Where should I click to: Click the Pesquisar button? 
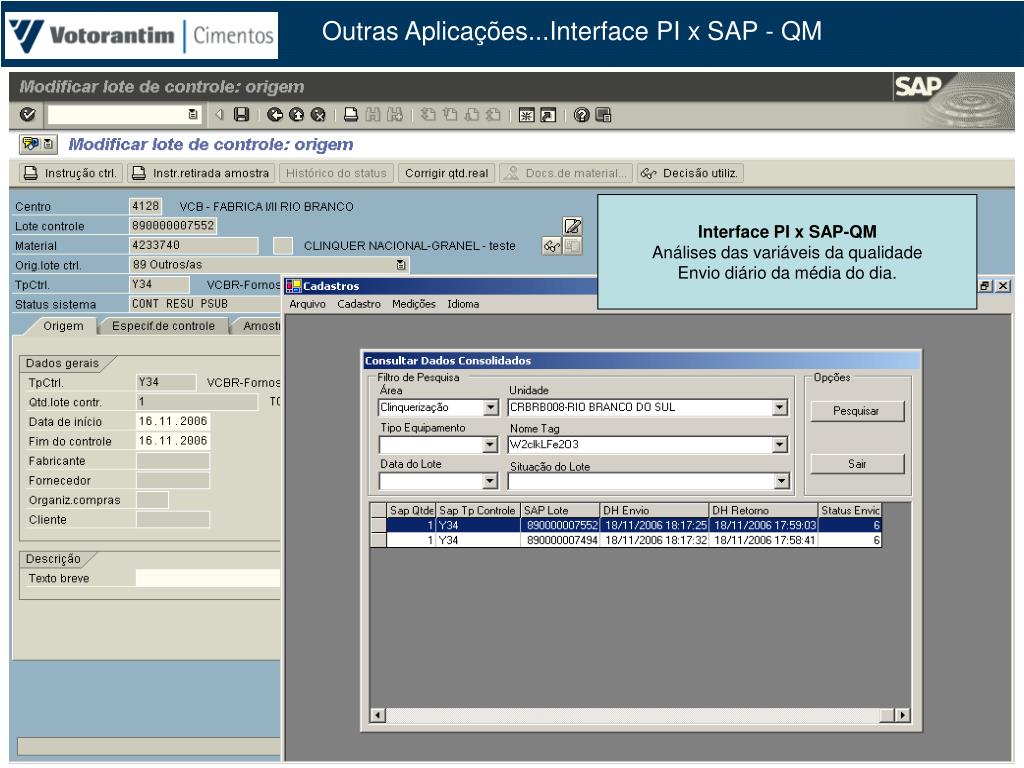[857, 411]
